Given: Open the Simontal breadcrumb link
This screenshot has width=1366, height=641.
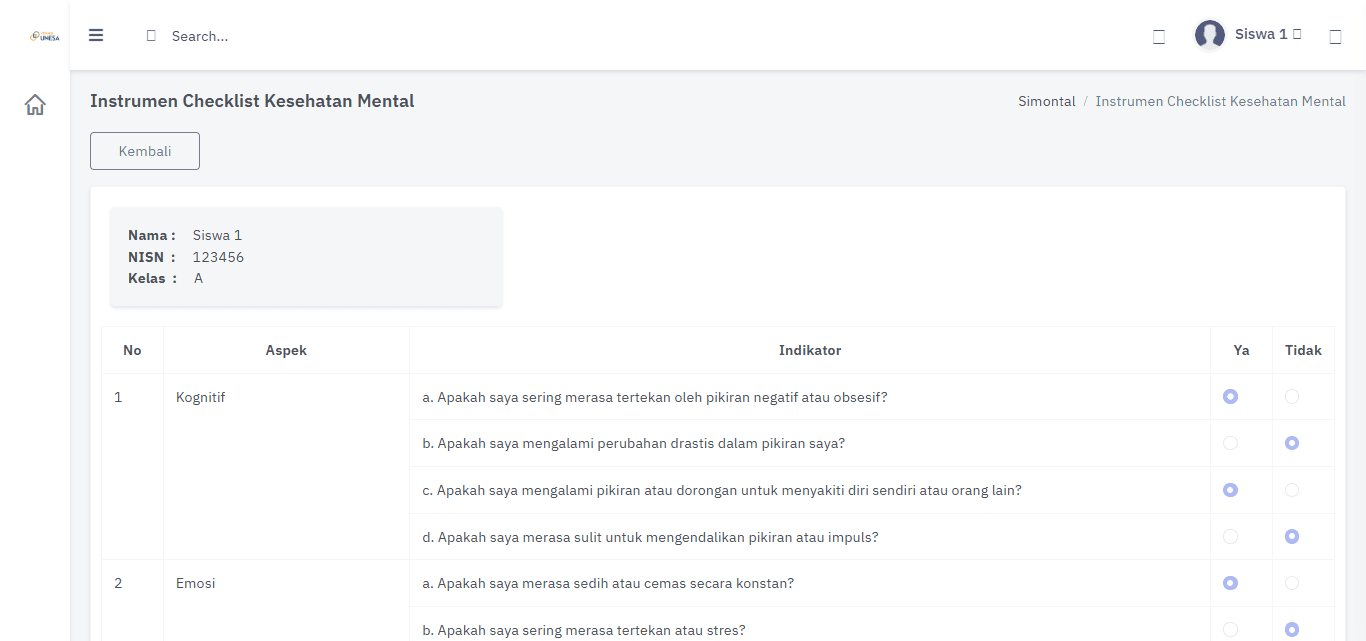Looking at the screenshot, I should pos(1047,101).
